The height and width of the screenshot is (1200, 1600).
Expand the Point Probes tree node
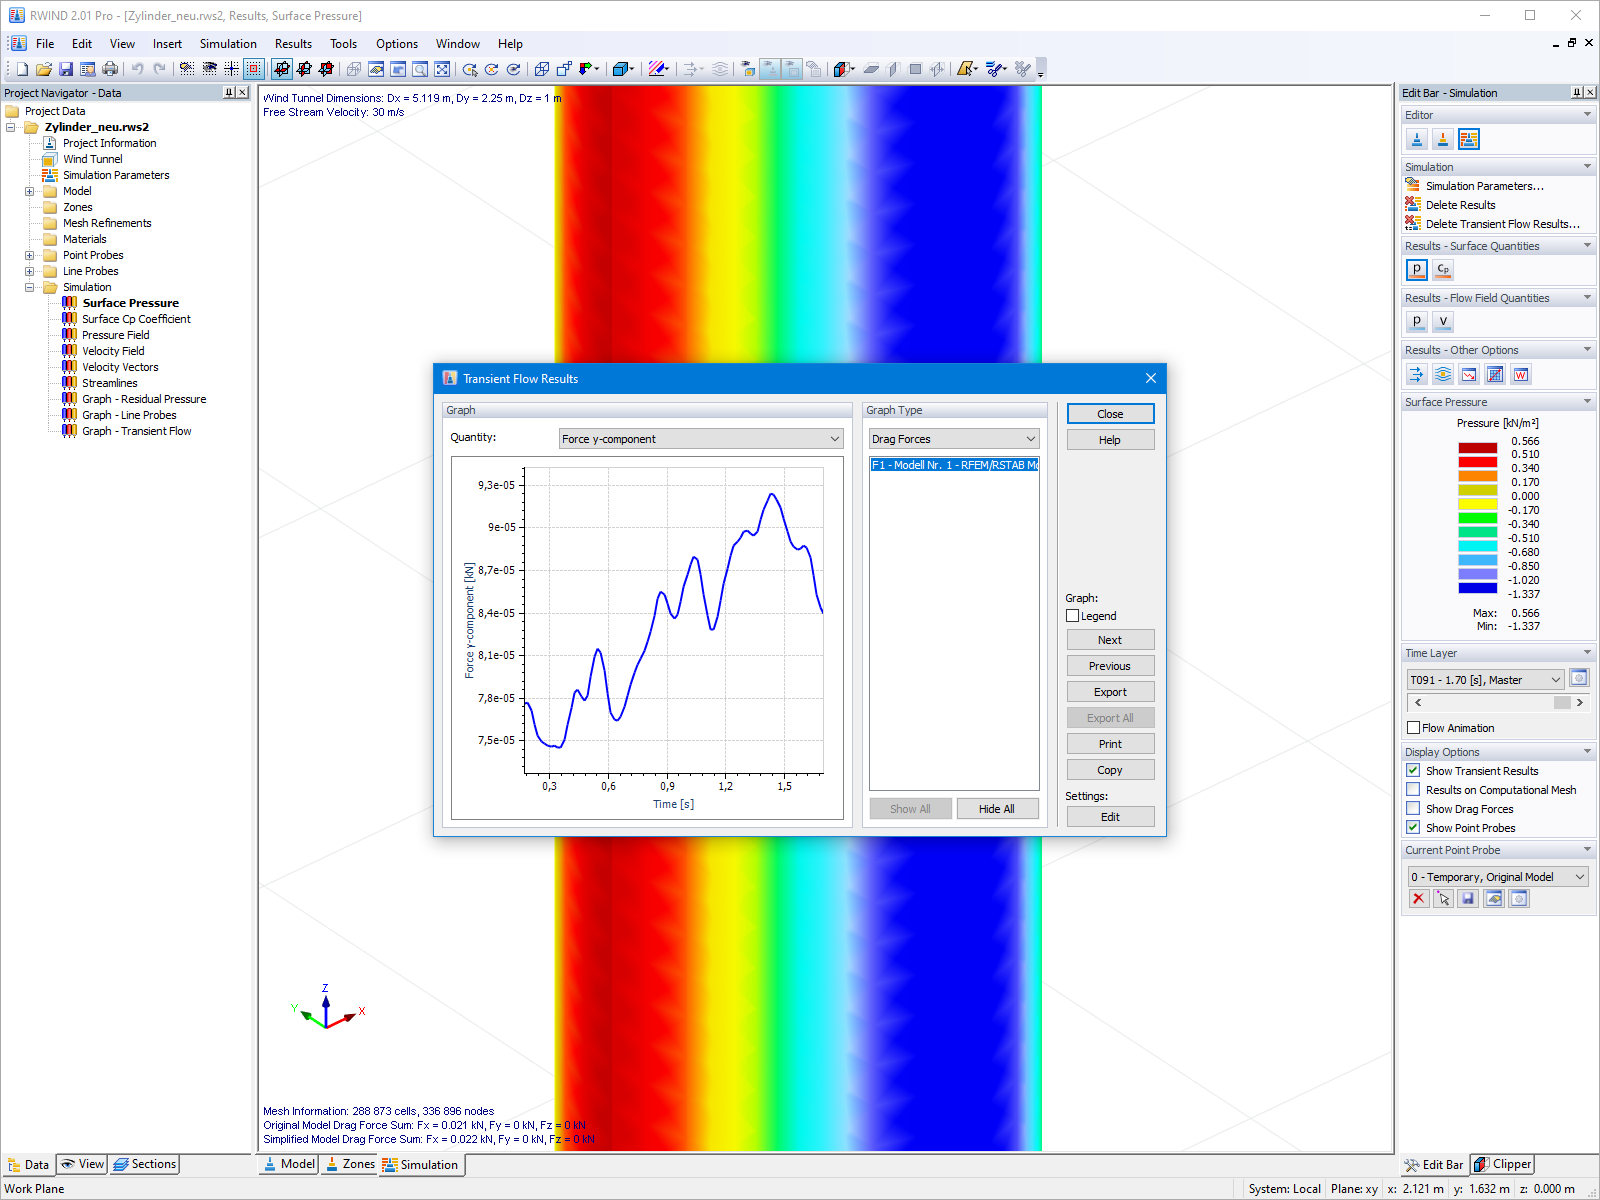29,255
